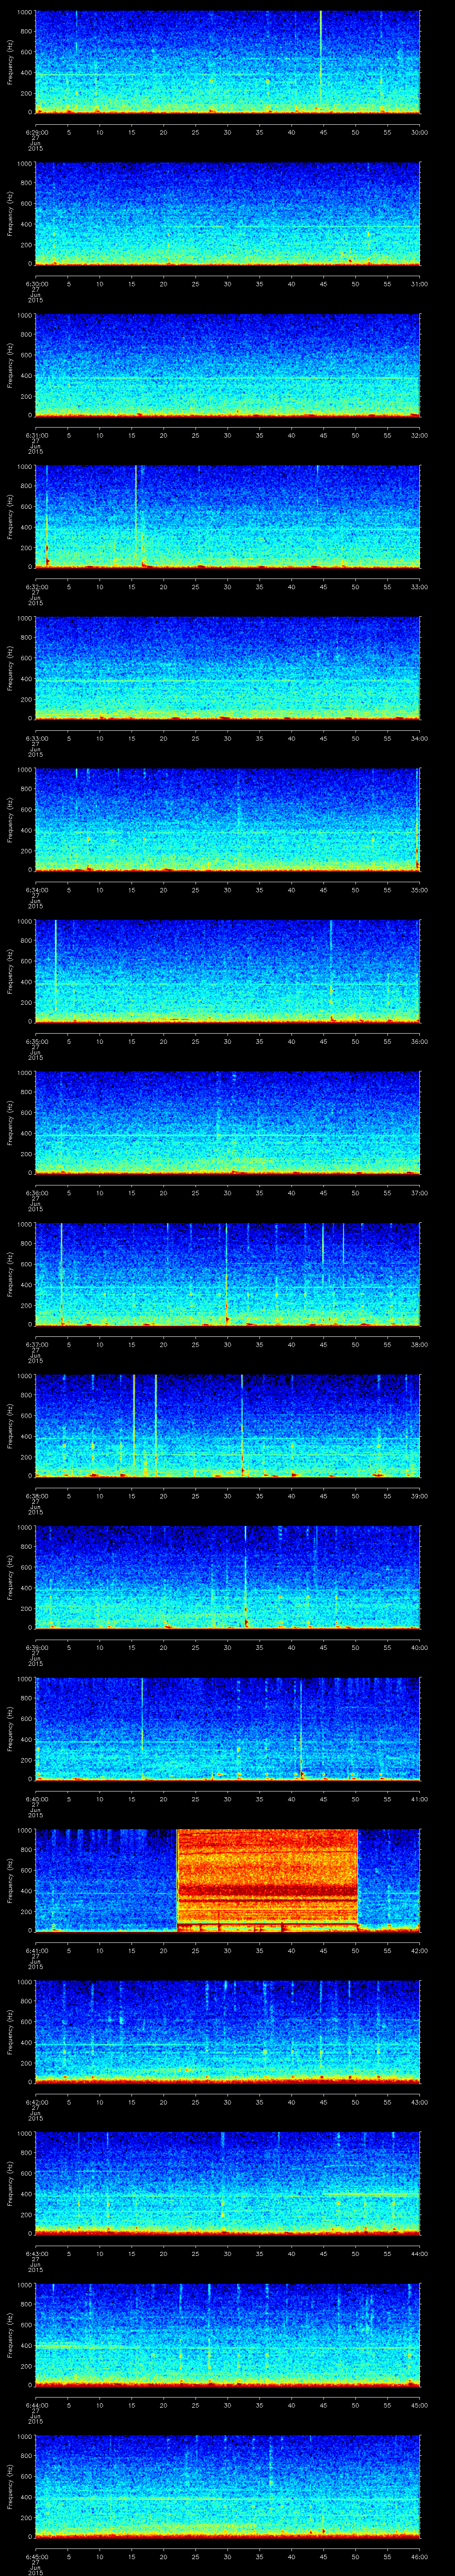Click the 6:36 spectrogram plot

[227, 1123]
